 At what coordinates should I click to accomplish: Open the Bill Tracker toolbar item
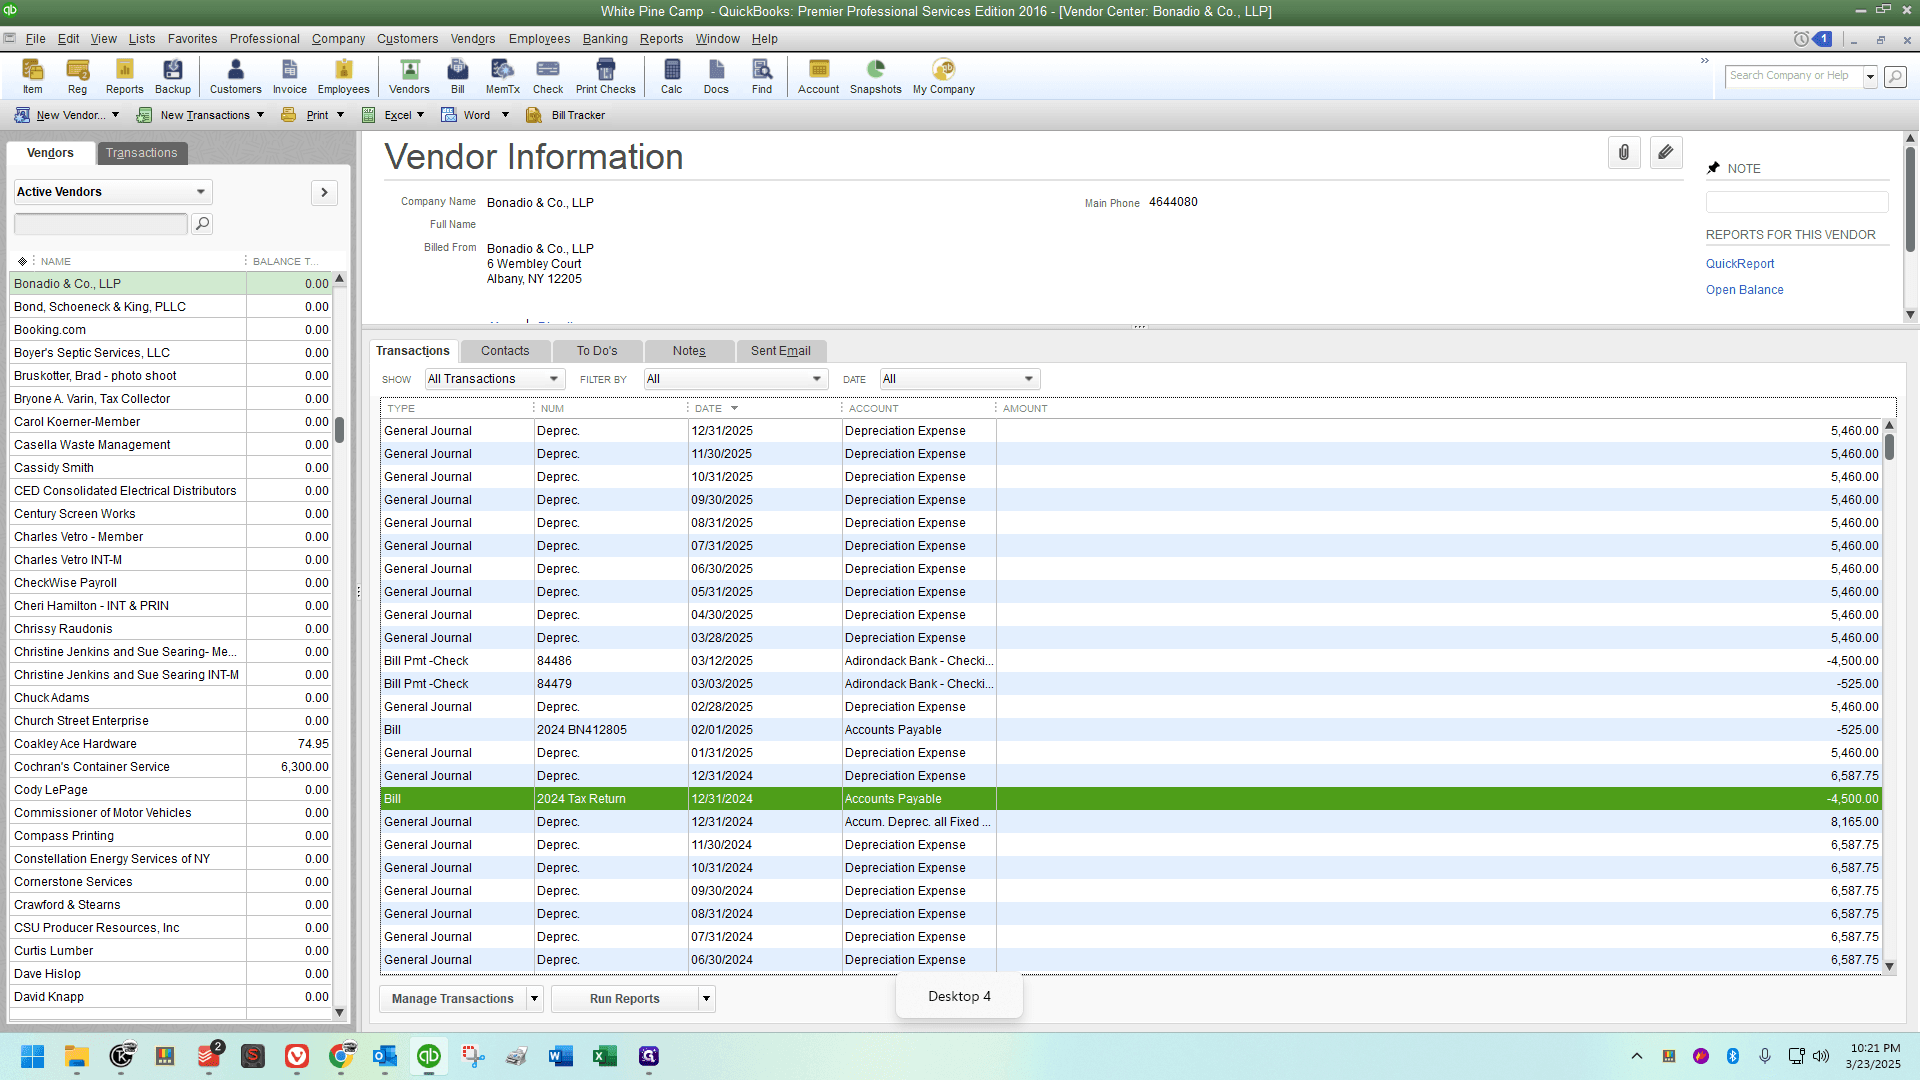(x=566, y=115)
